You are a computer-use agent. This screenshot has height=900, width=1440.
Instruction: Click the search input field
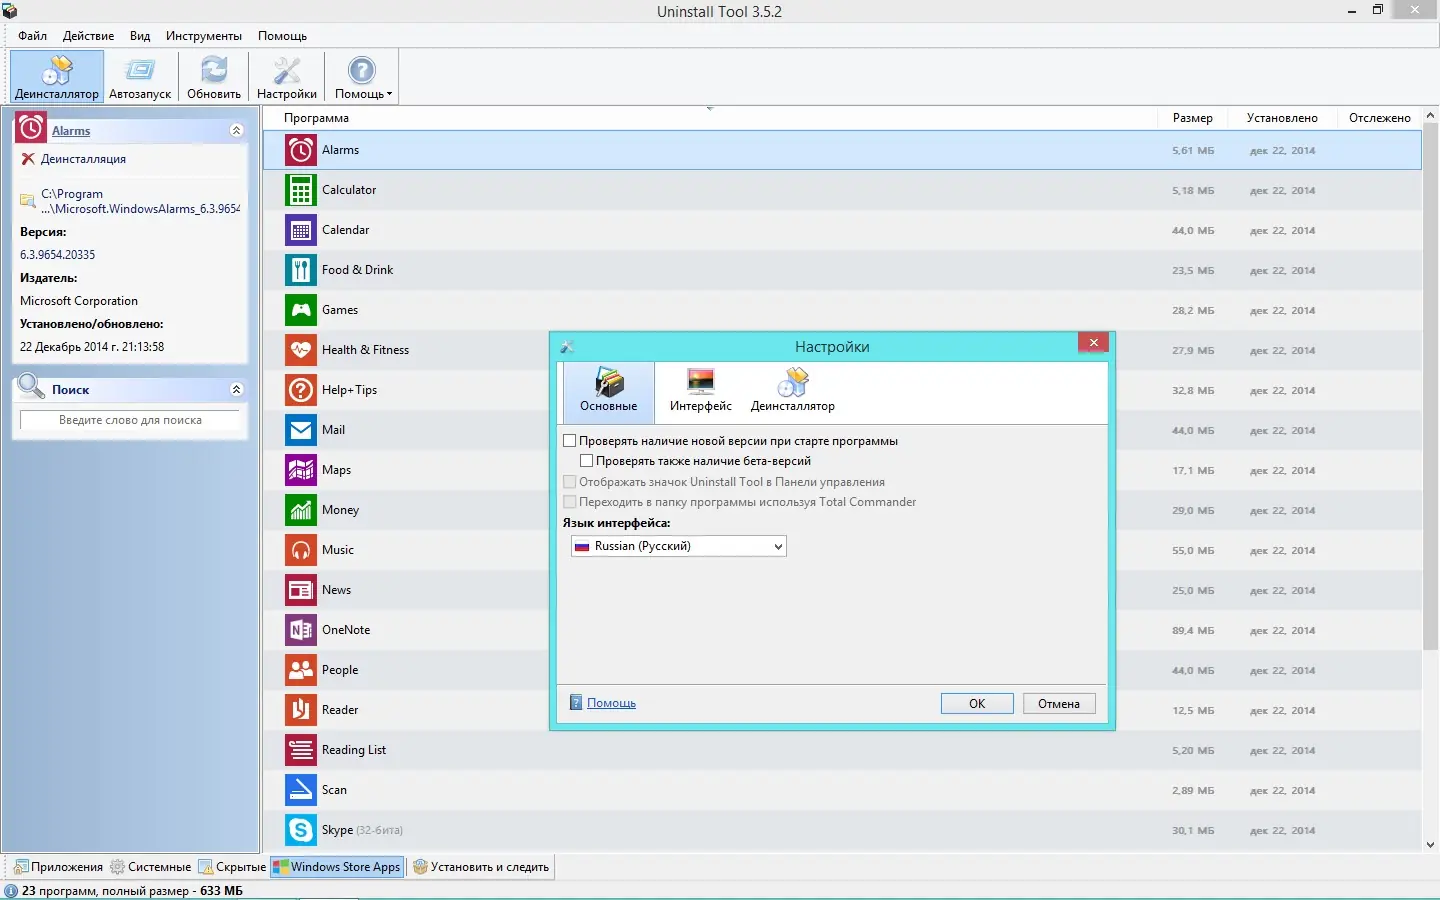pos(130,420)
